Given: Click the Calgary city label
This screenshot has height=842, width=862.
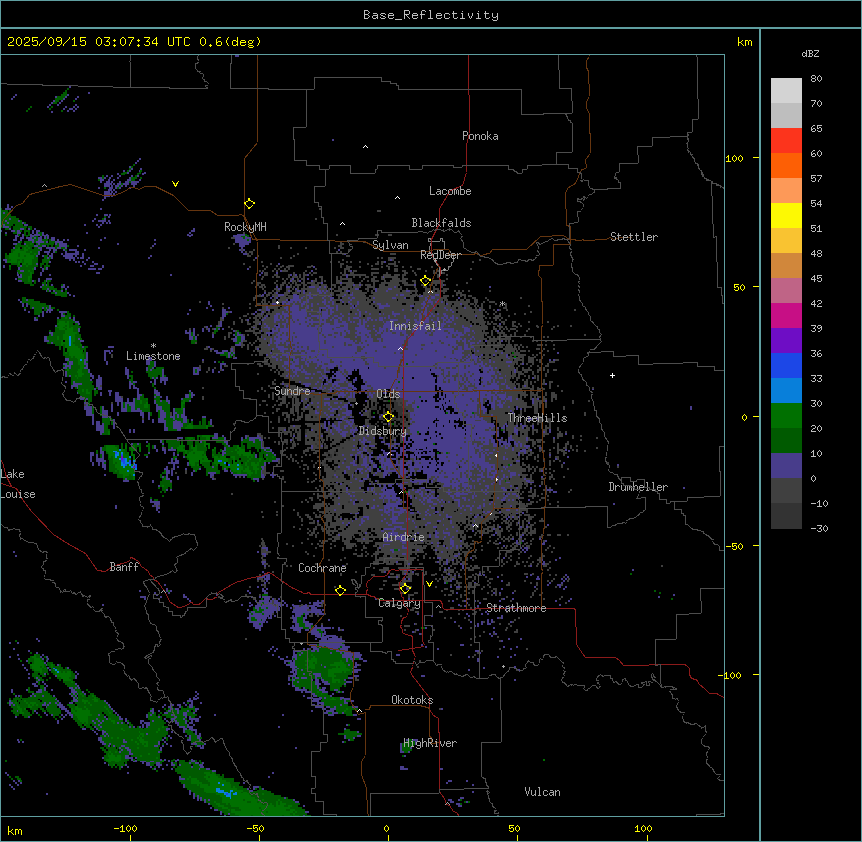Looking at the screenshot, I should (x=399, y=603).
